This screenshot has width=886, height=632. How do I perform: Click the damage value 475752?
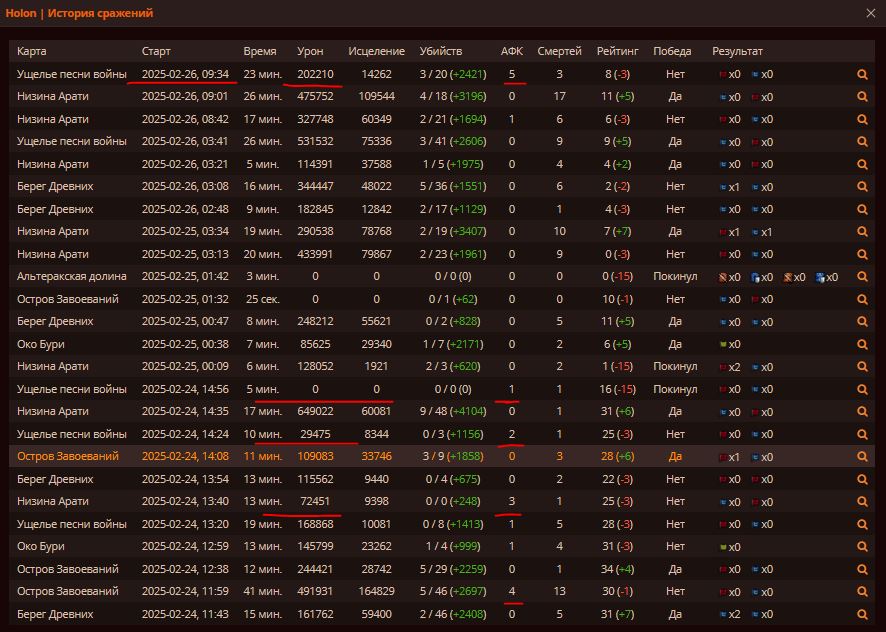pyautogui.click(x=315, y=97)
